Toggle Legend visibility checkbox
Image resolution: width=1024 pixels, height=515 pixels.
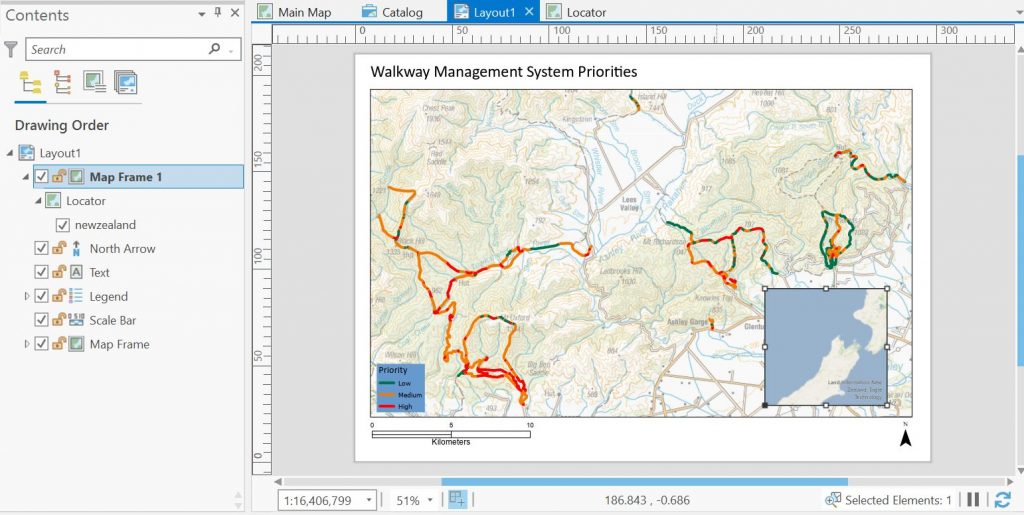point(41,296)
